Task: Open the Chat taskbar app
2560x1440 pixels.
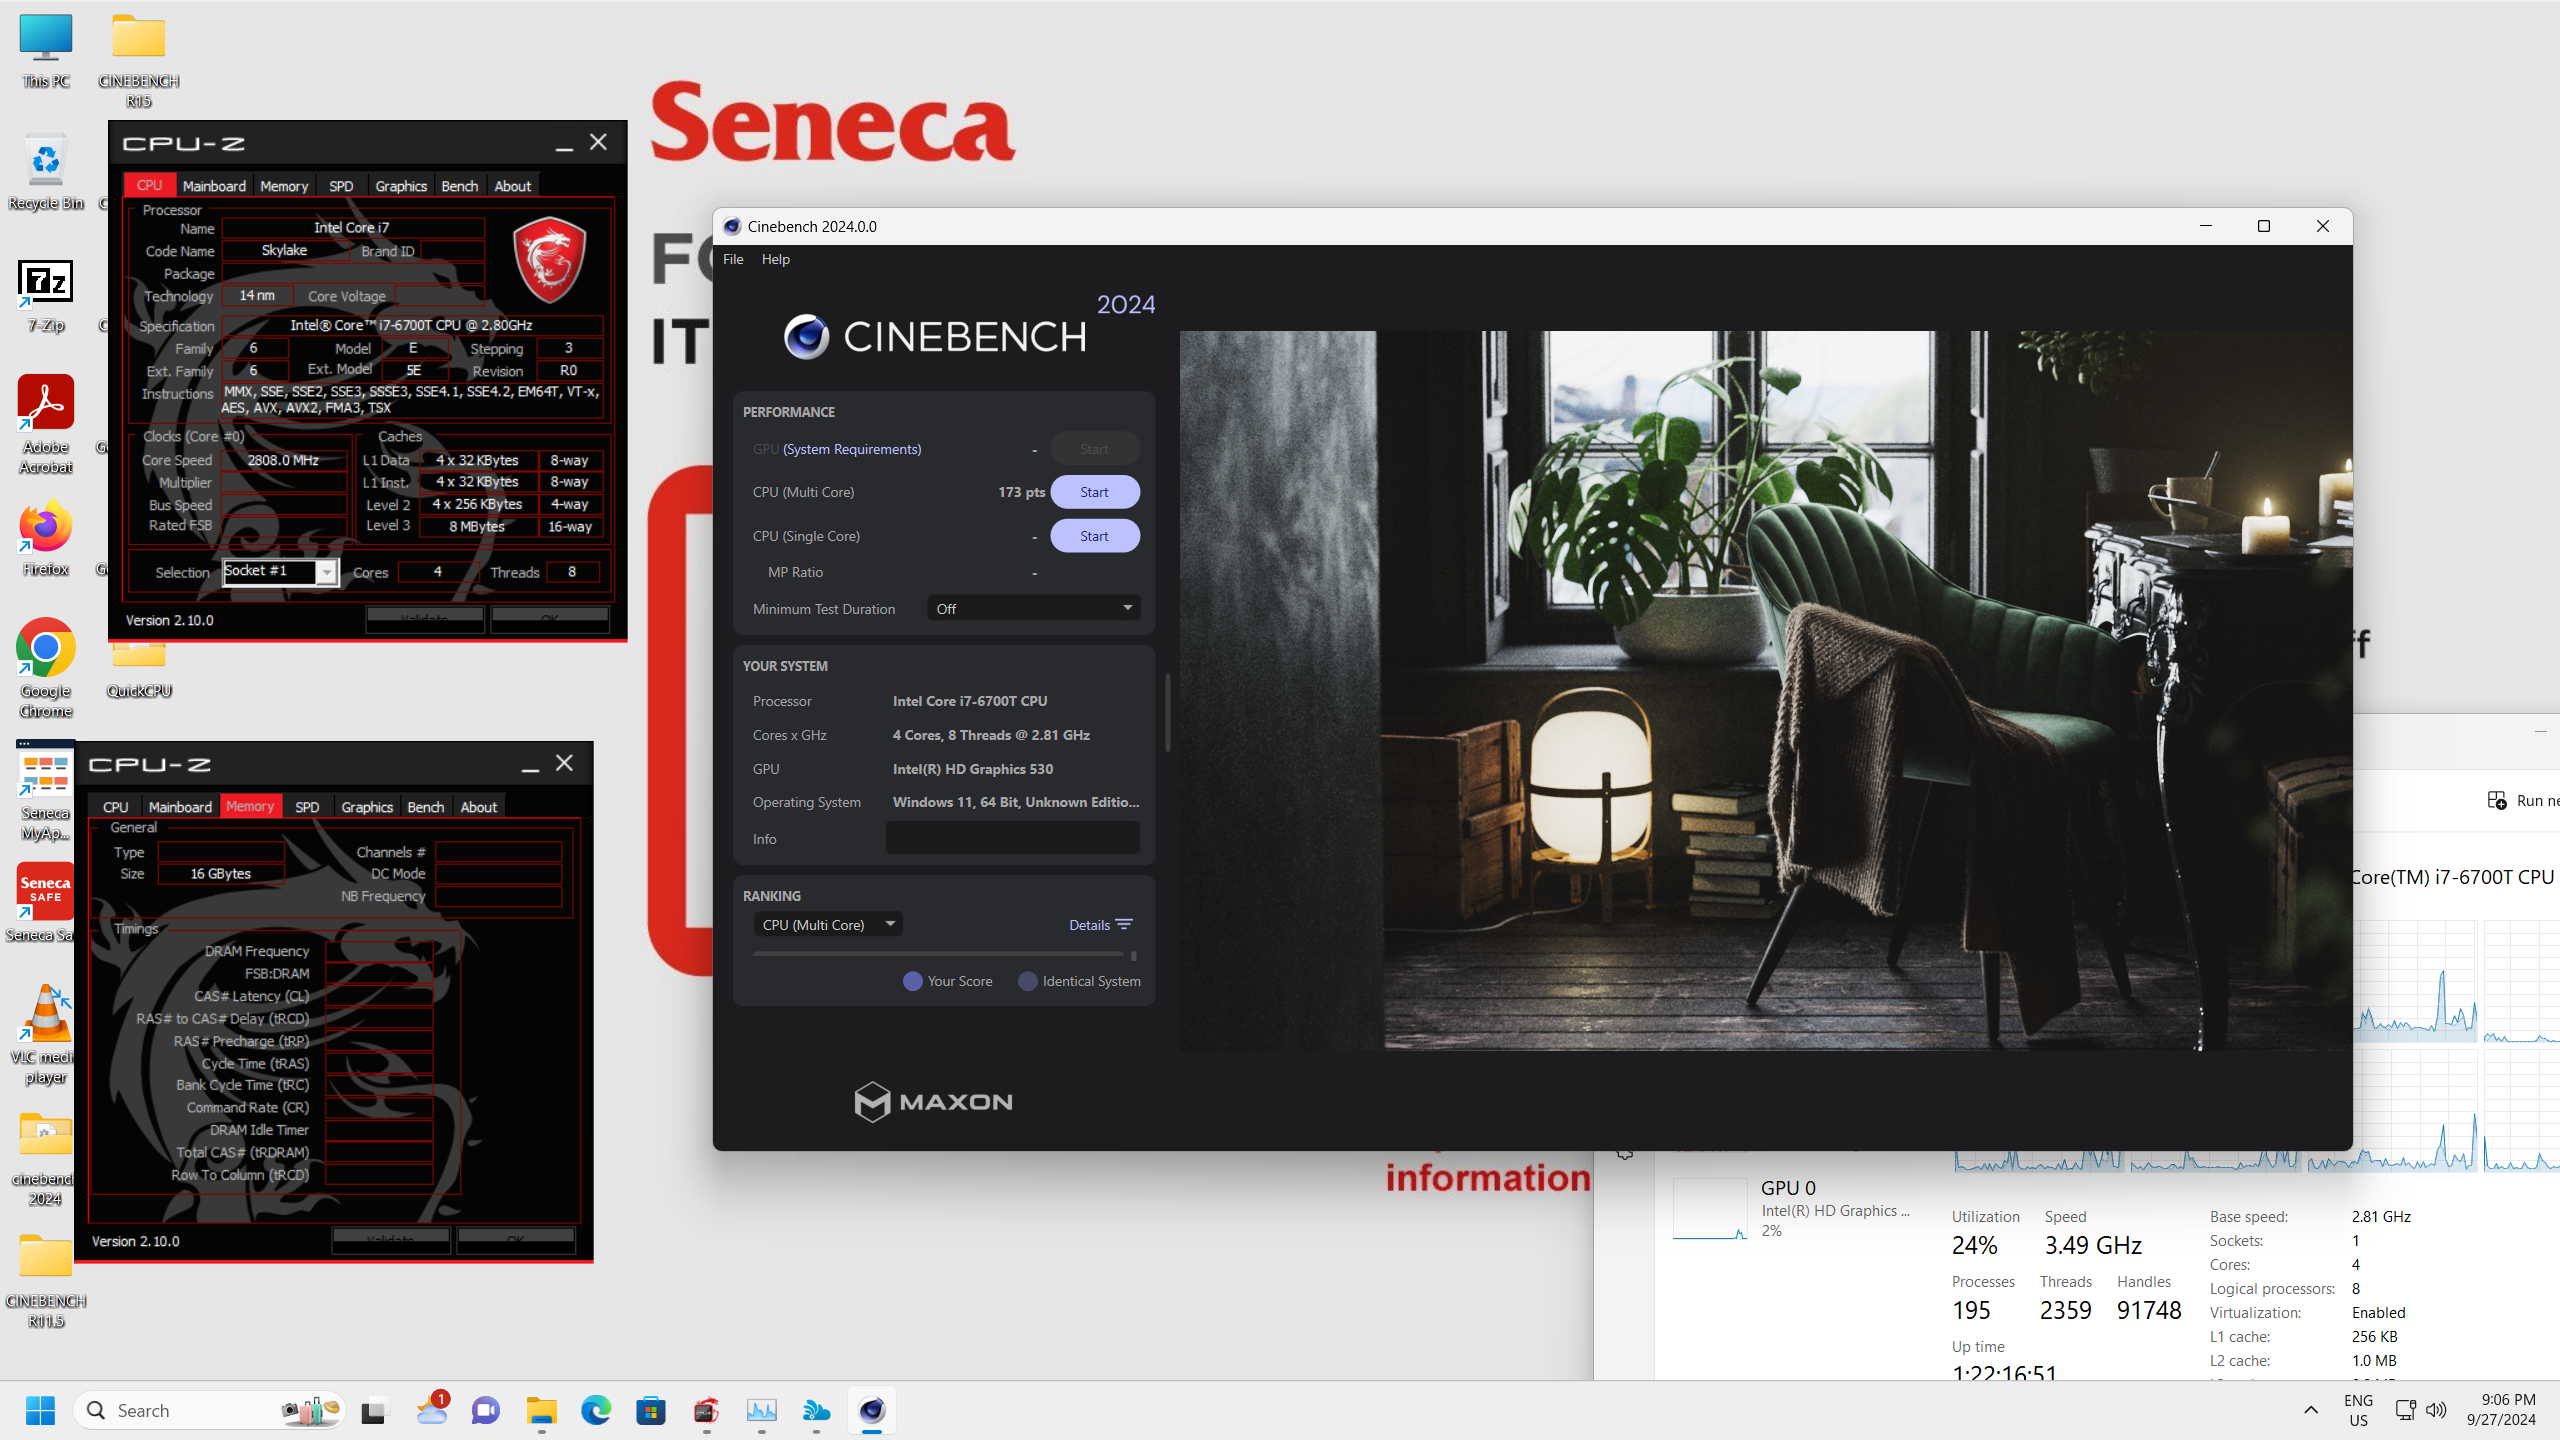Action: 486,1410
